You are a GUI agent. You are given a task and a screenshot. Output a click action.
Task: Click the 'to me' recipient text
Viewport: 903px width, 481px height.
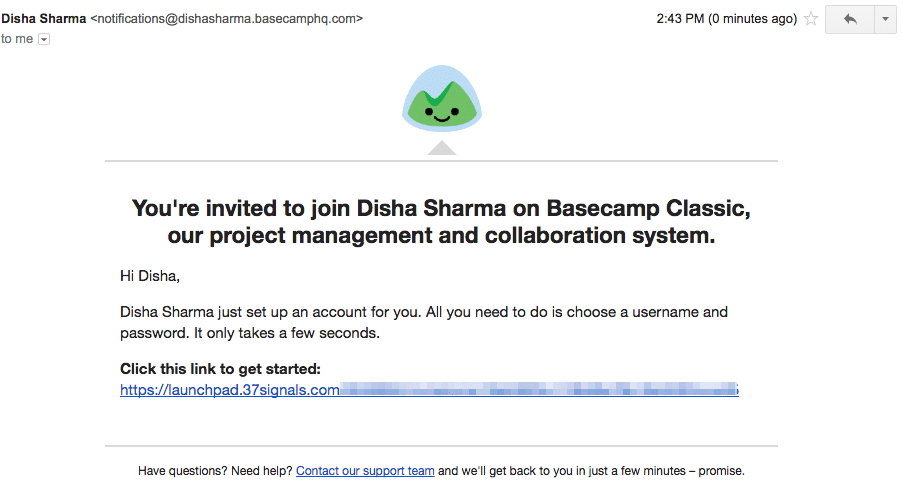[17, 39]
